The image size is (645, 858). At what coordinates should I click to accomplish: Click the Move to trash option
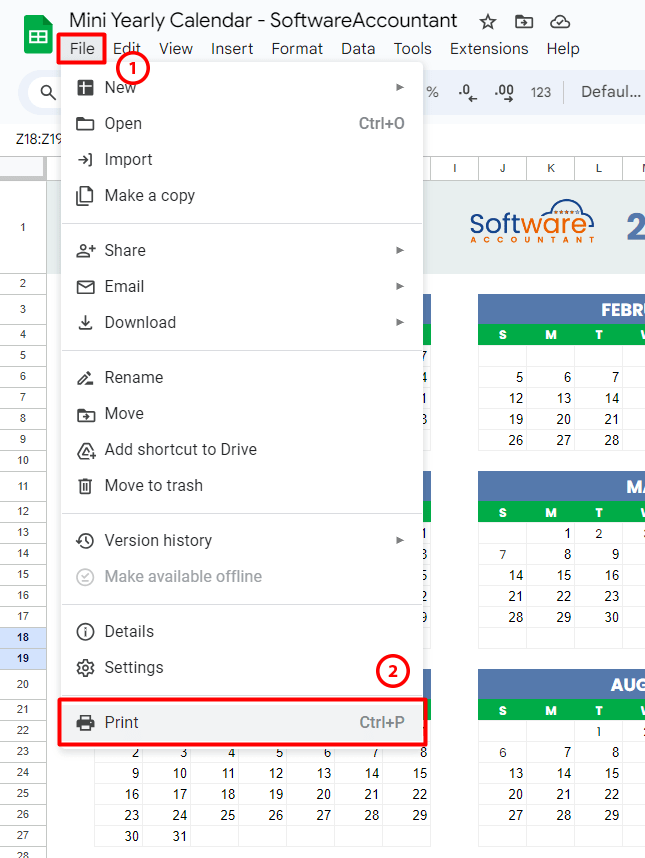(242, 485)
